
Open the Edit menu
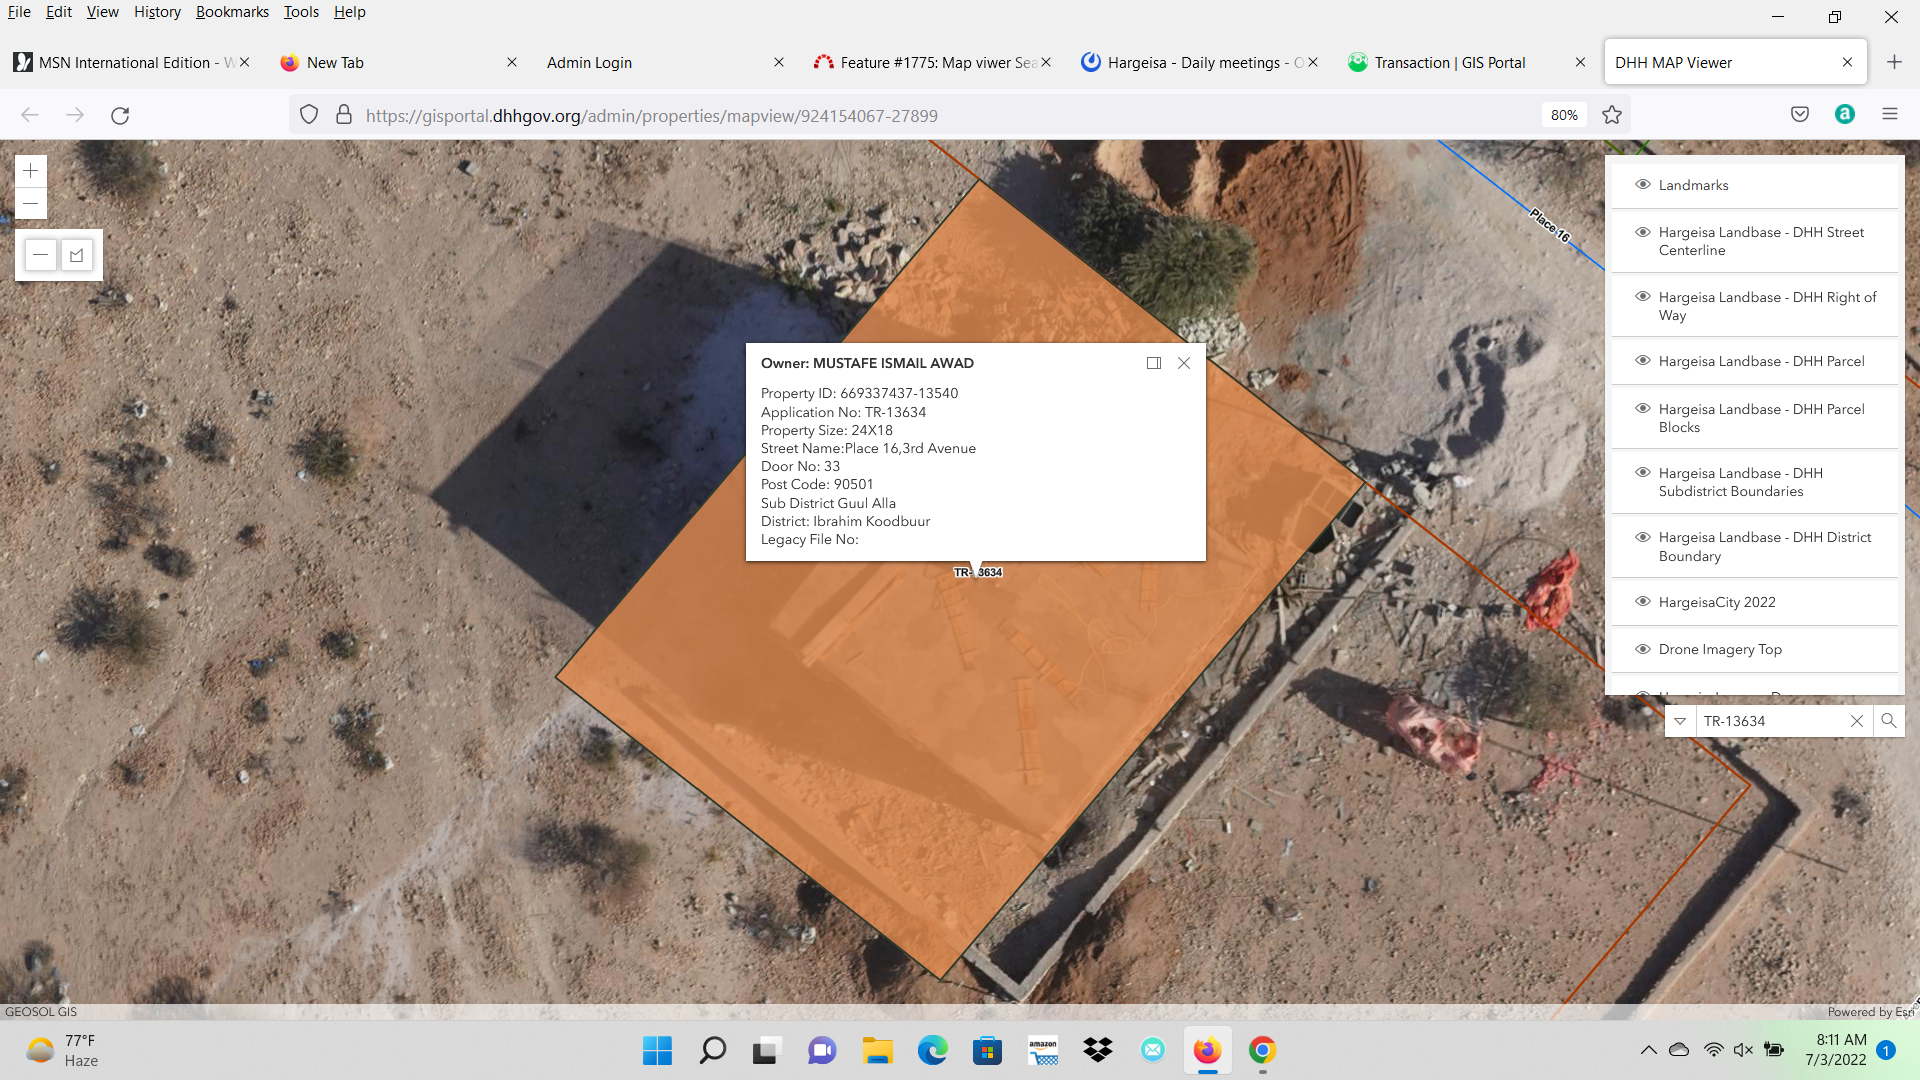(59, 12)
